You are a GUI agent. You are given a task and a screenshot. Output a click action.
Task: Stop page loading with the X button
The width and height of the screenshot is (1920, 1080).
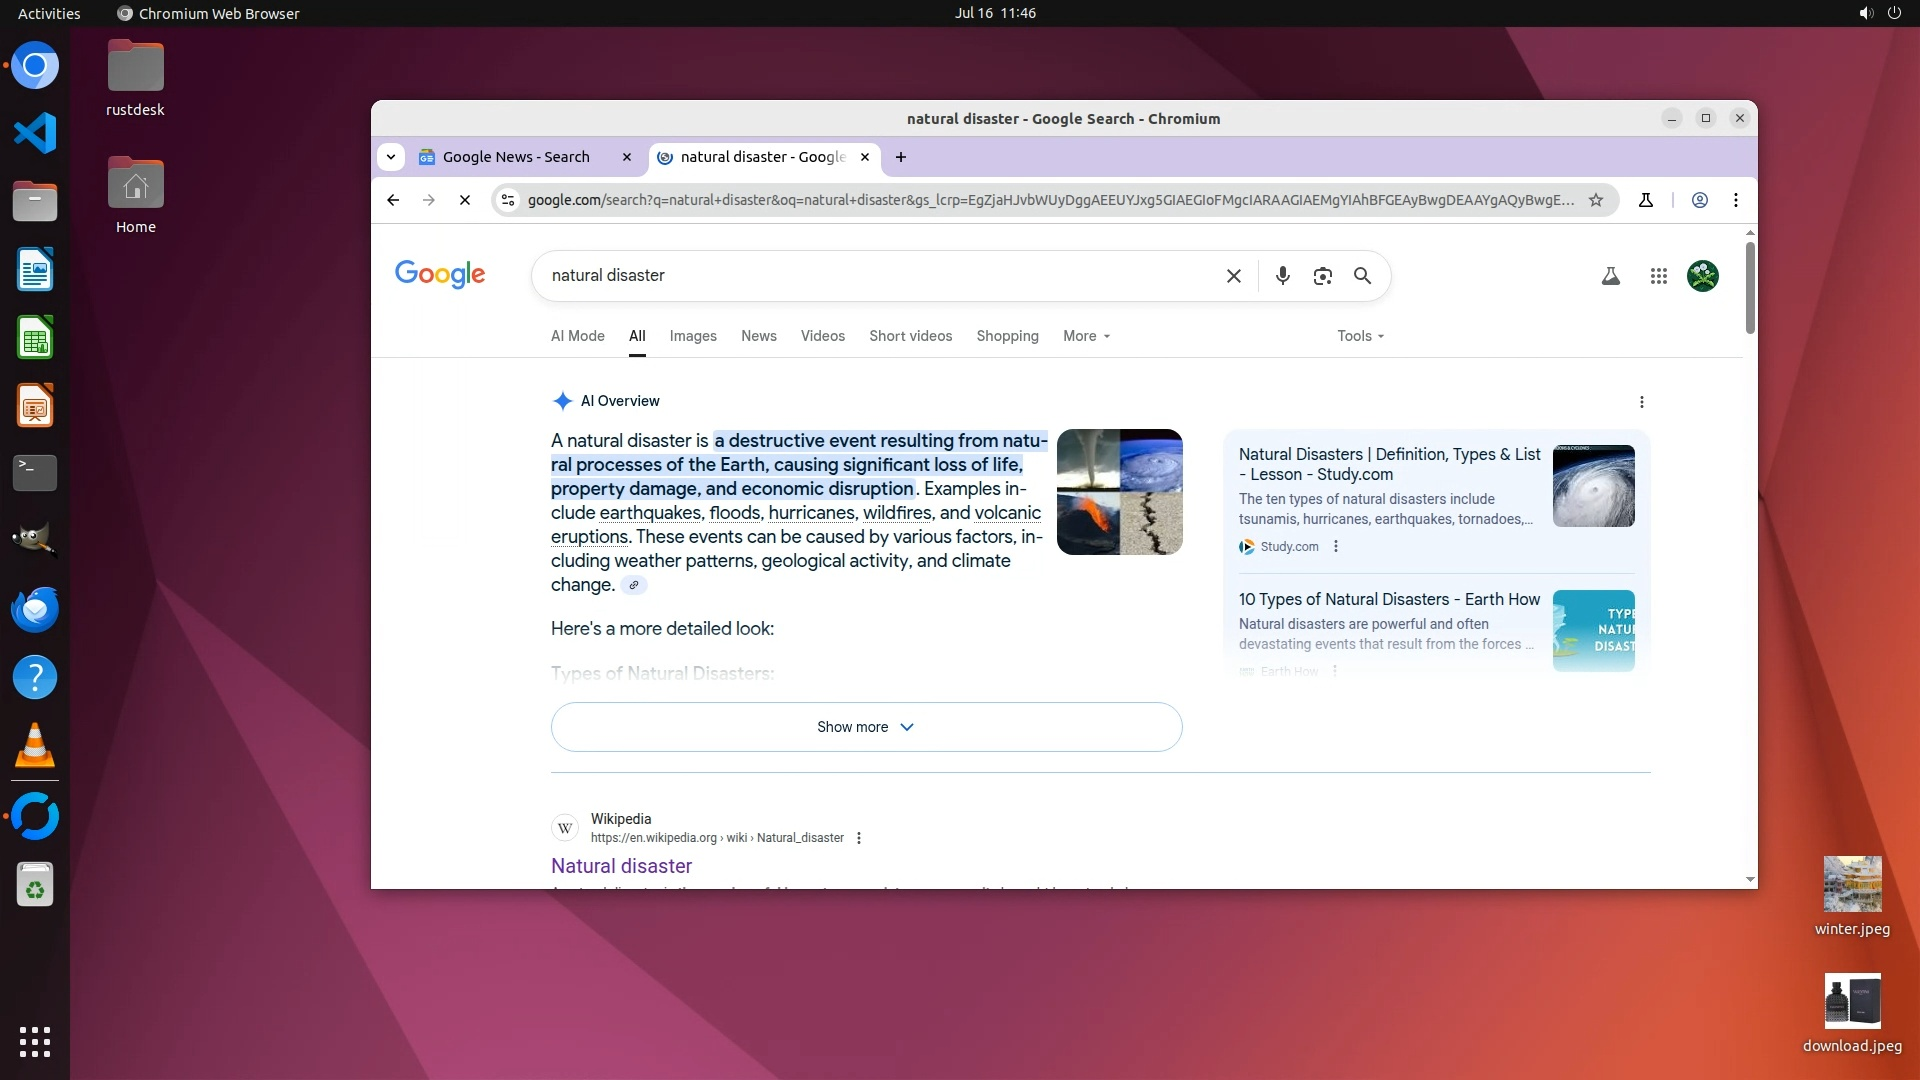[465, 200]
